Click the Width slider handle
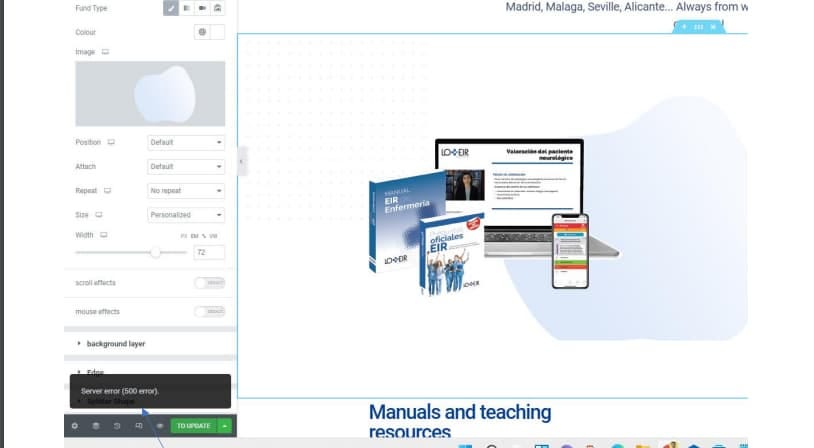The image size is (814, 448). [x=155, y=252]
